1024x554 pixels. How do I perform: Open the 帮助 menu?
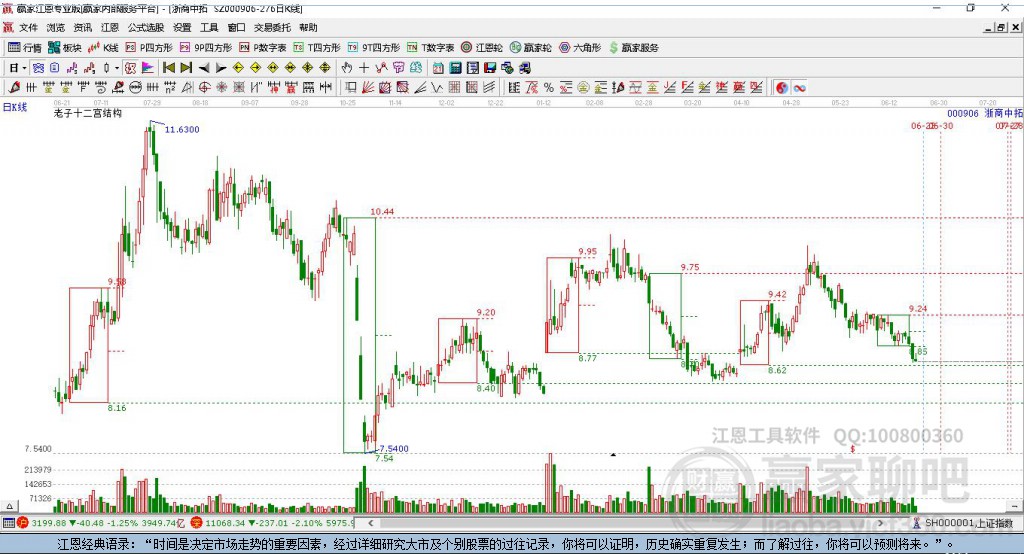tap(308, 27)
